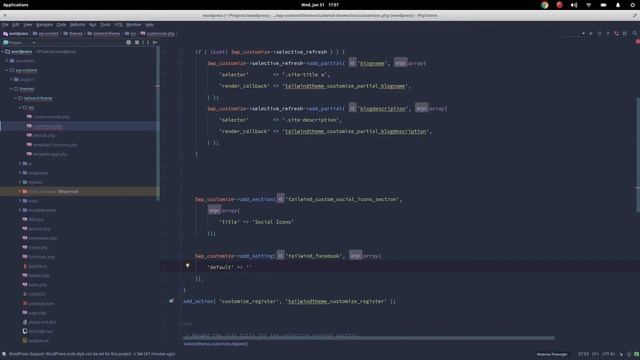The image size is (640, 360).
Task: Open the Navigate menu
Action: [x=44, y=25]
